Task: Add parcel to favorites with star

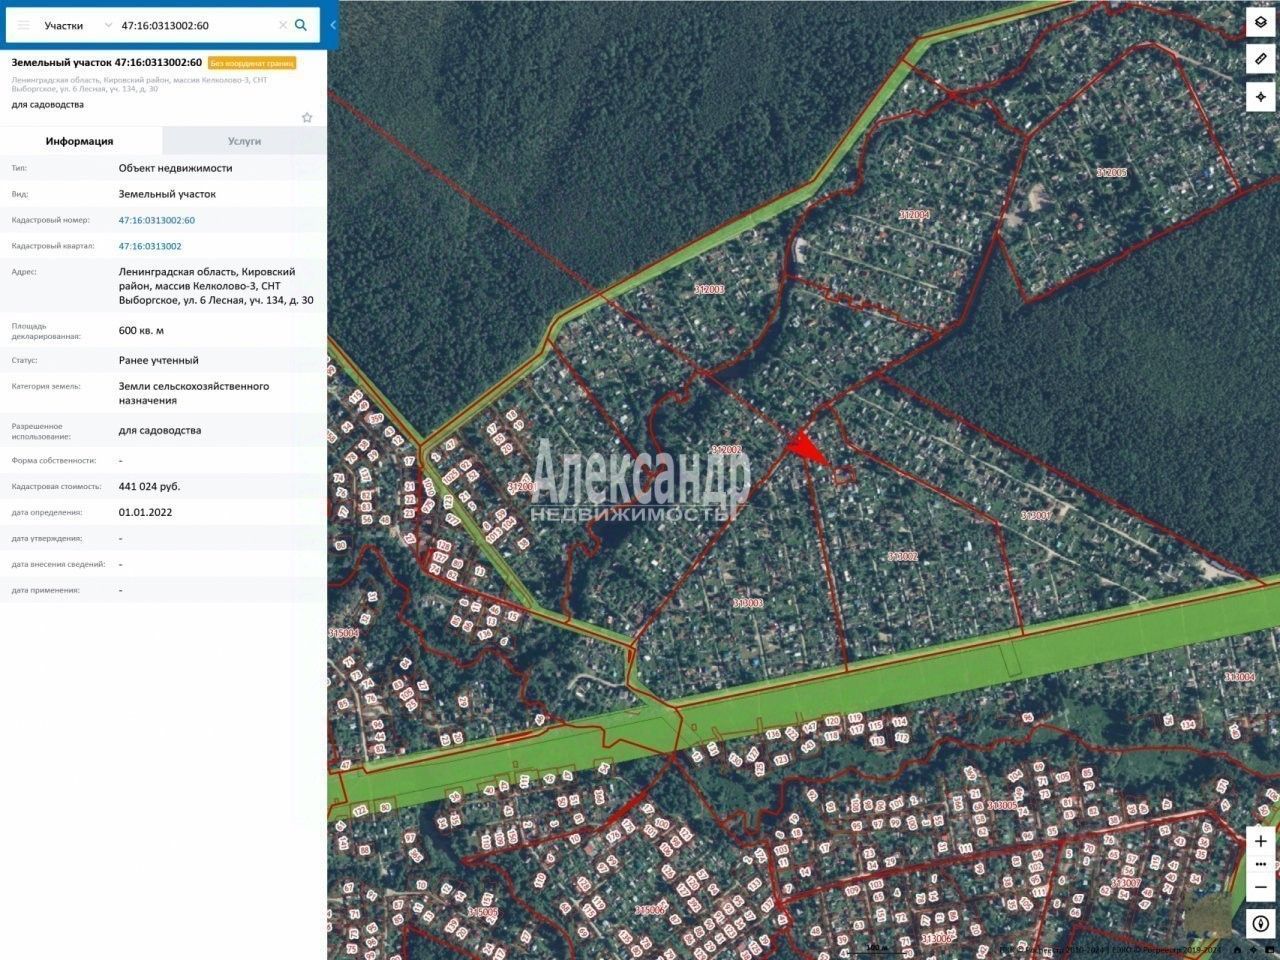Action: 307,117
